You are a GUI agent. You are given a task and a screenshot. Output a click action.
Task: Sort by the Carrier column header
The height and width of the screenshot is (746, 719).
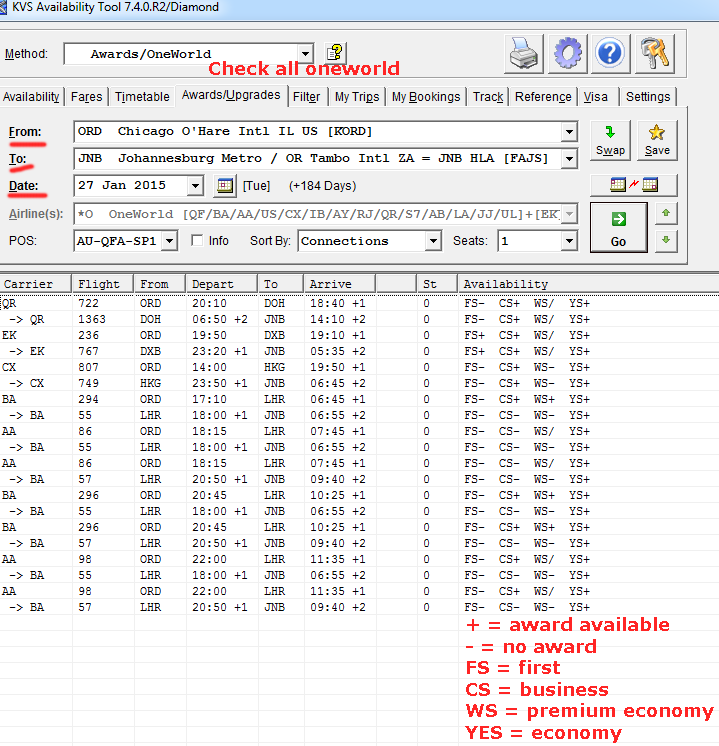[36, 284]
